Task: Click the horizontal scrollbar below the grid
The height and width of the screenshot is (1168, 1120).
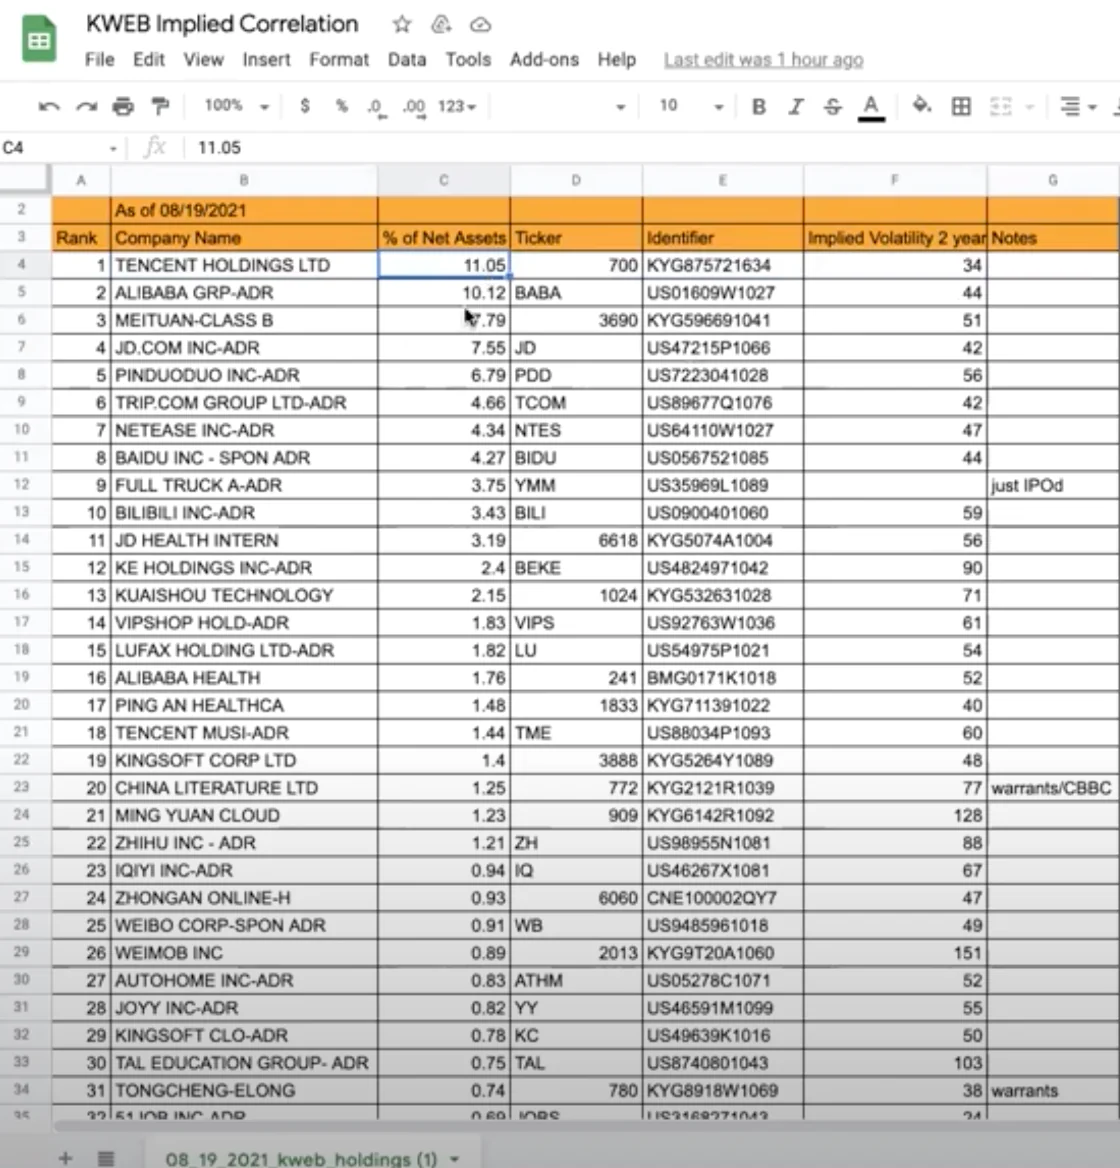Action: pyautogui.click(x=585, y=1124)
